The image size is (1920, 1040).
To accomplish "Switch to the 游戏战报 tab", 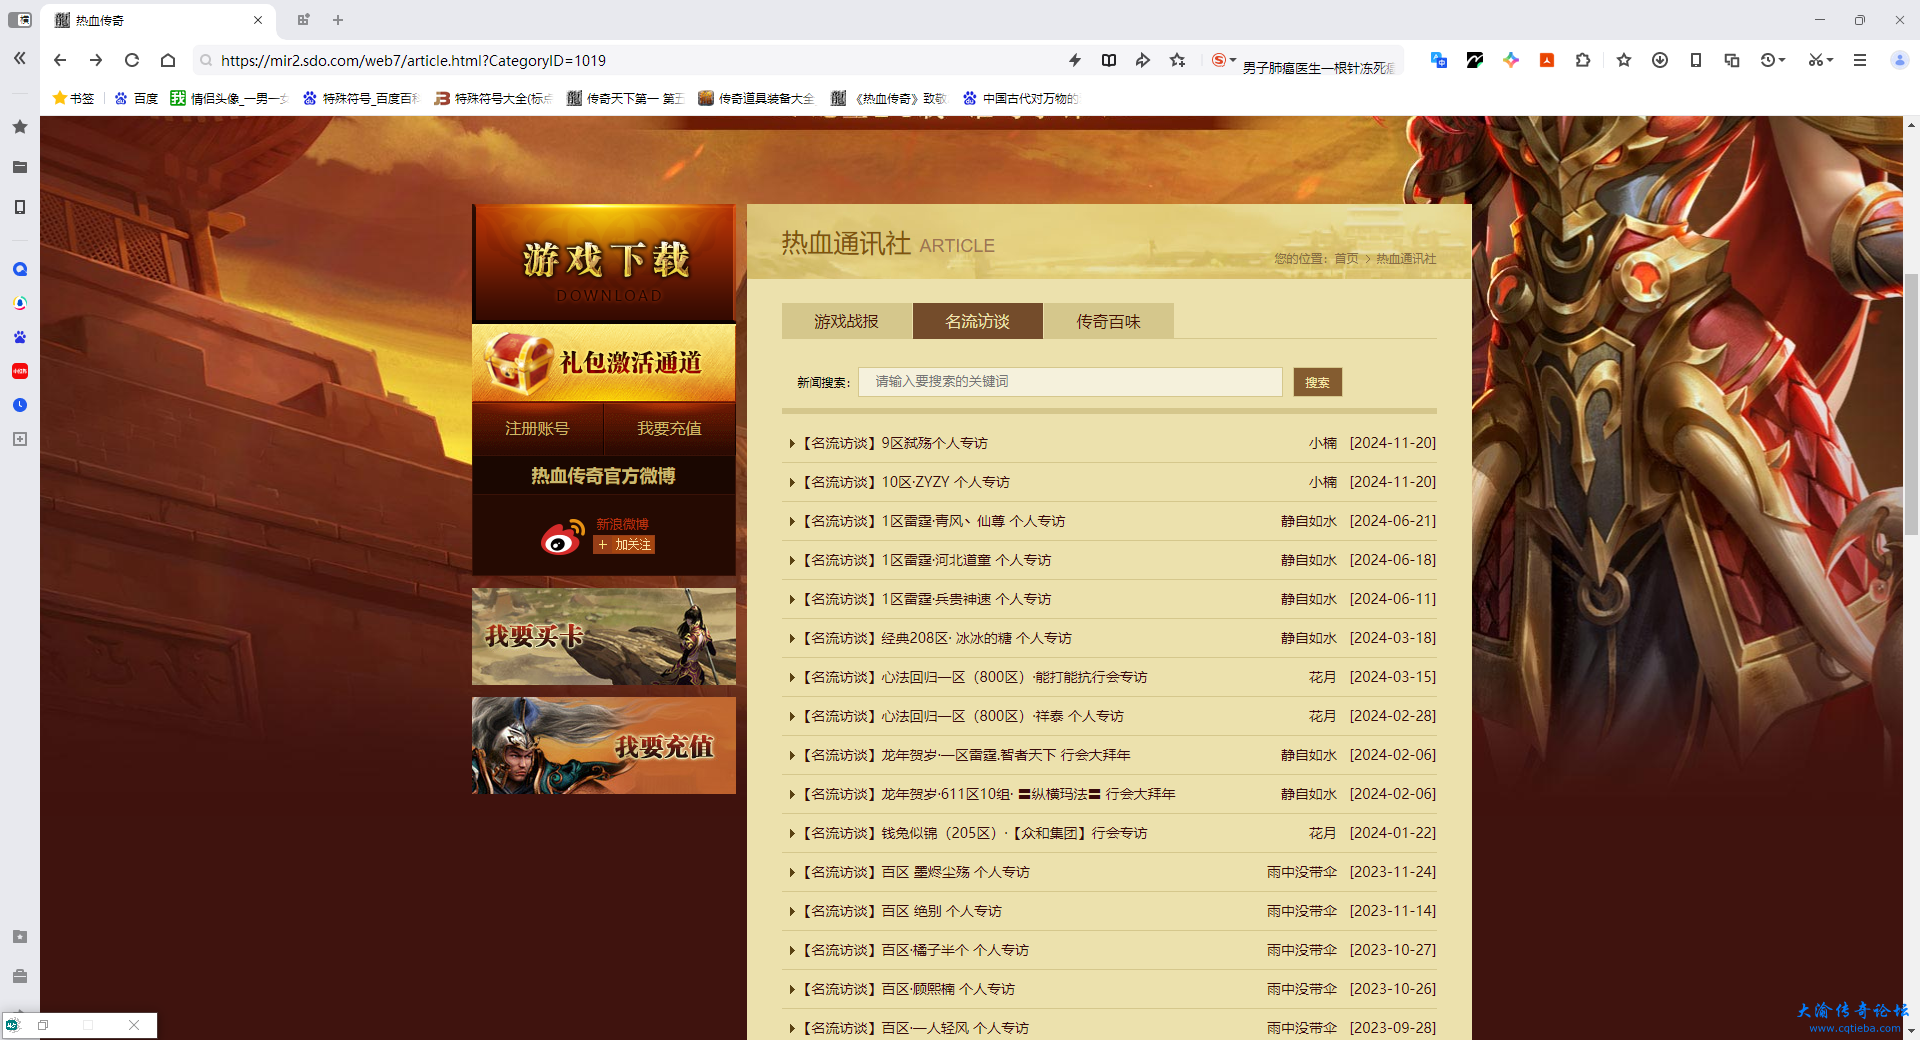I will (846, 321).
